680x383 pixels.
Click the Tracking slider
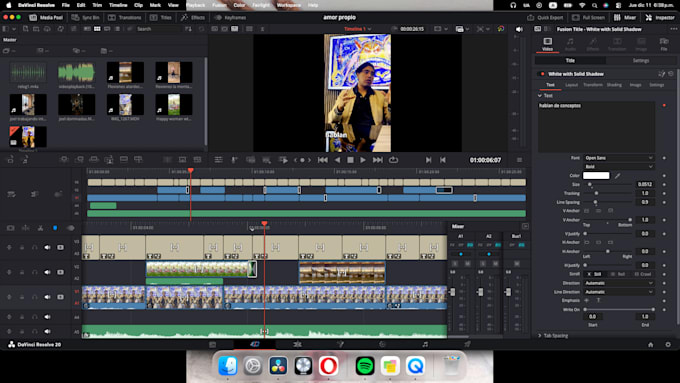[x=608, y=193]
